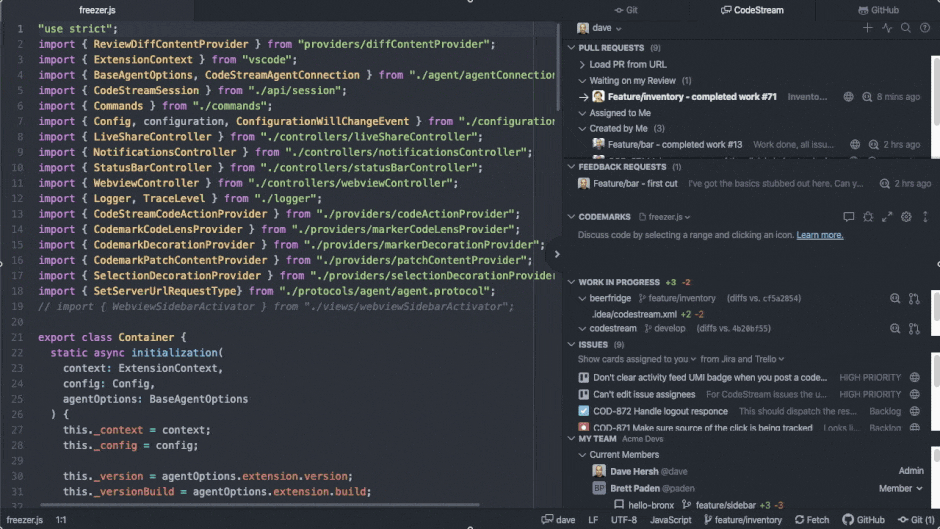Click LF line ending in status bar
Screen dimensions: 940x529
(593, 520)
